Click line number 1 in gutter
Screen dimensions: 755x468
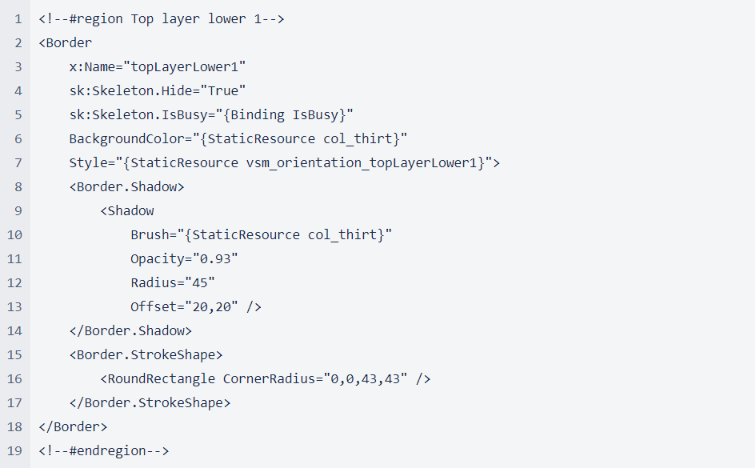(18, 19)
